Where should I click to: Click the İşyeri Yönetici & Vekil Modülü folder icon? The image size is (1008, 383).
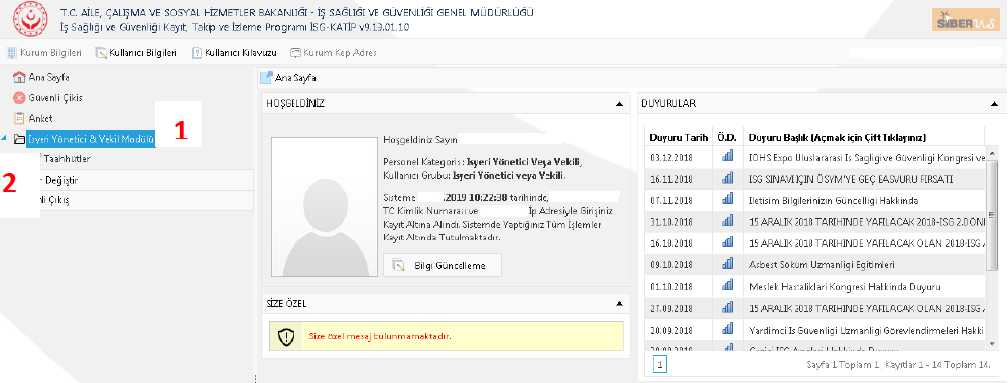pyautogui.click(x=19, y=138)
